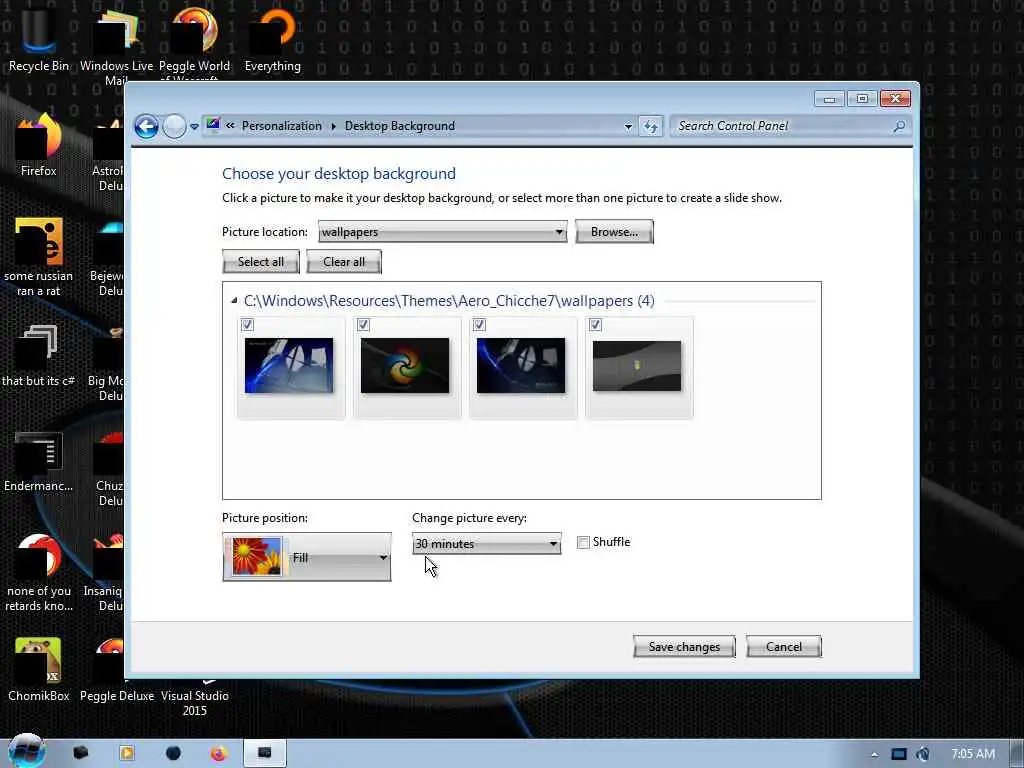Open 'that but its c#' desktop icon
The image size is (1024, 768).
39,355
